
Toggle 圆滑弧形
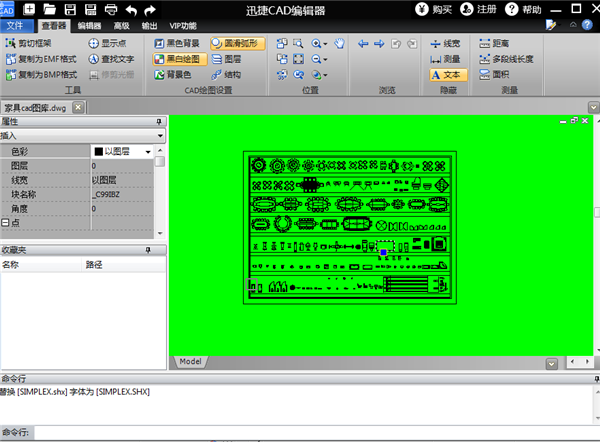point(238,43)
